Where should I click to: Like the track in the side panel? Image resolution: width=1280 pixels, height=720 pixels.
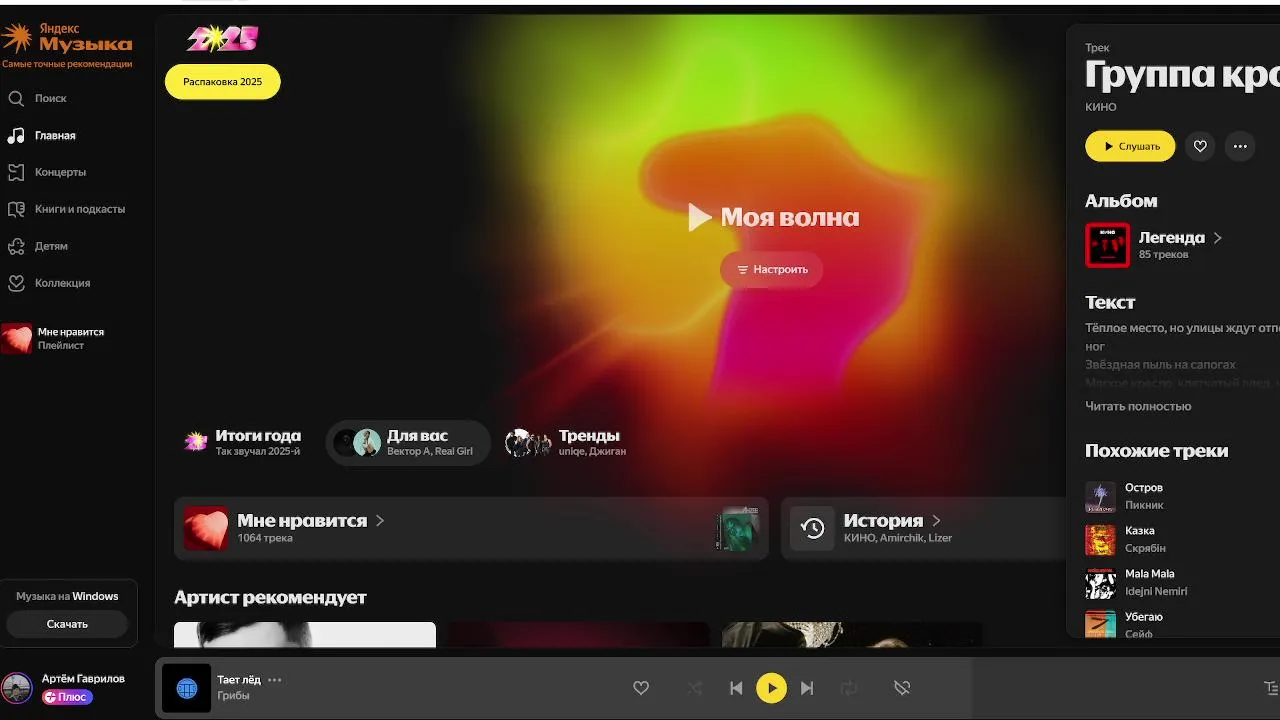(1200, 146)
